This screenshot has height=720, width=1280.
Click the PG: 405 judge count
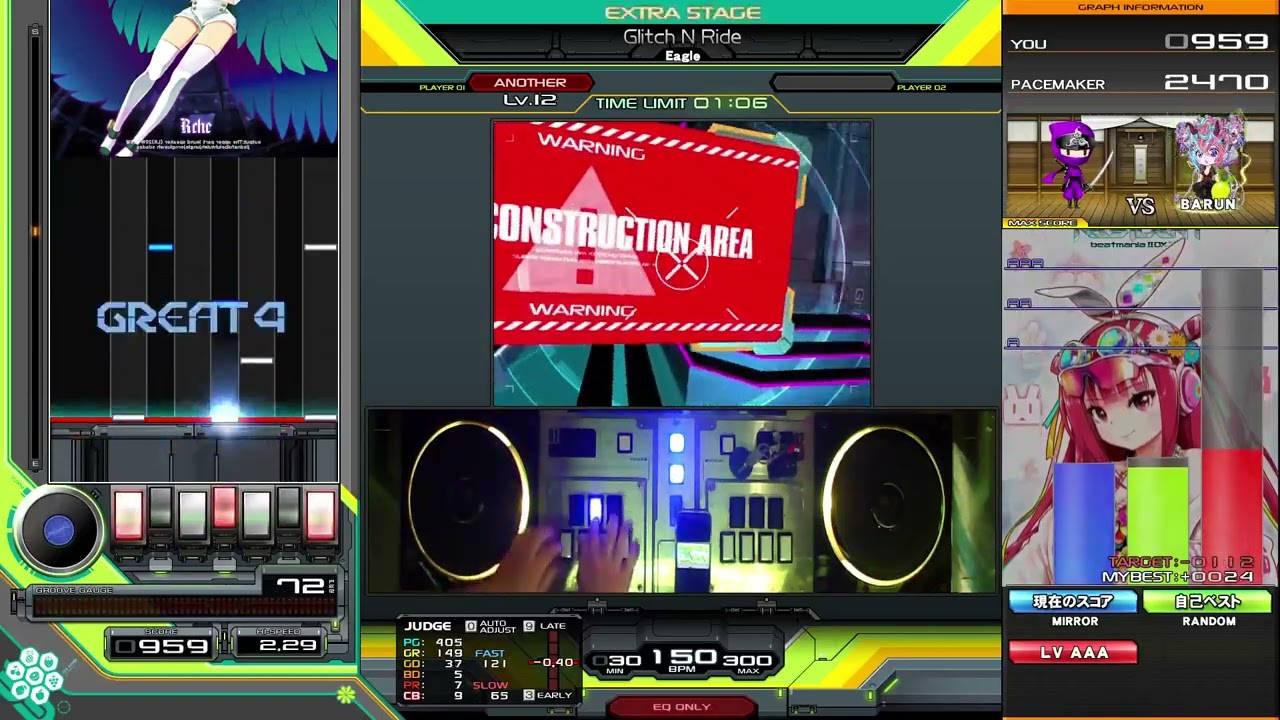click(433, 643)
